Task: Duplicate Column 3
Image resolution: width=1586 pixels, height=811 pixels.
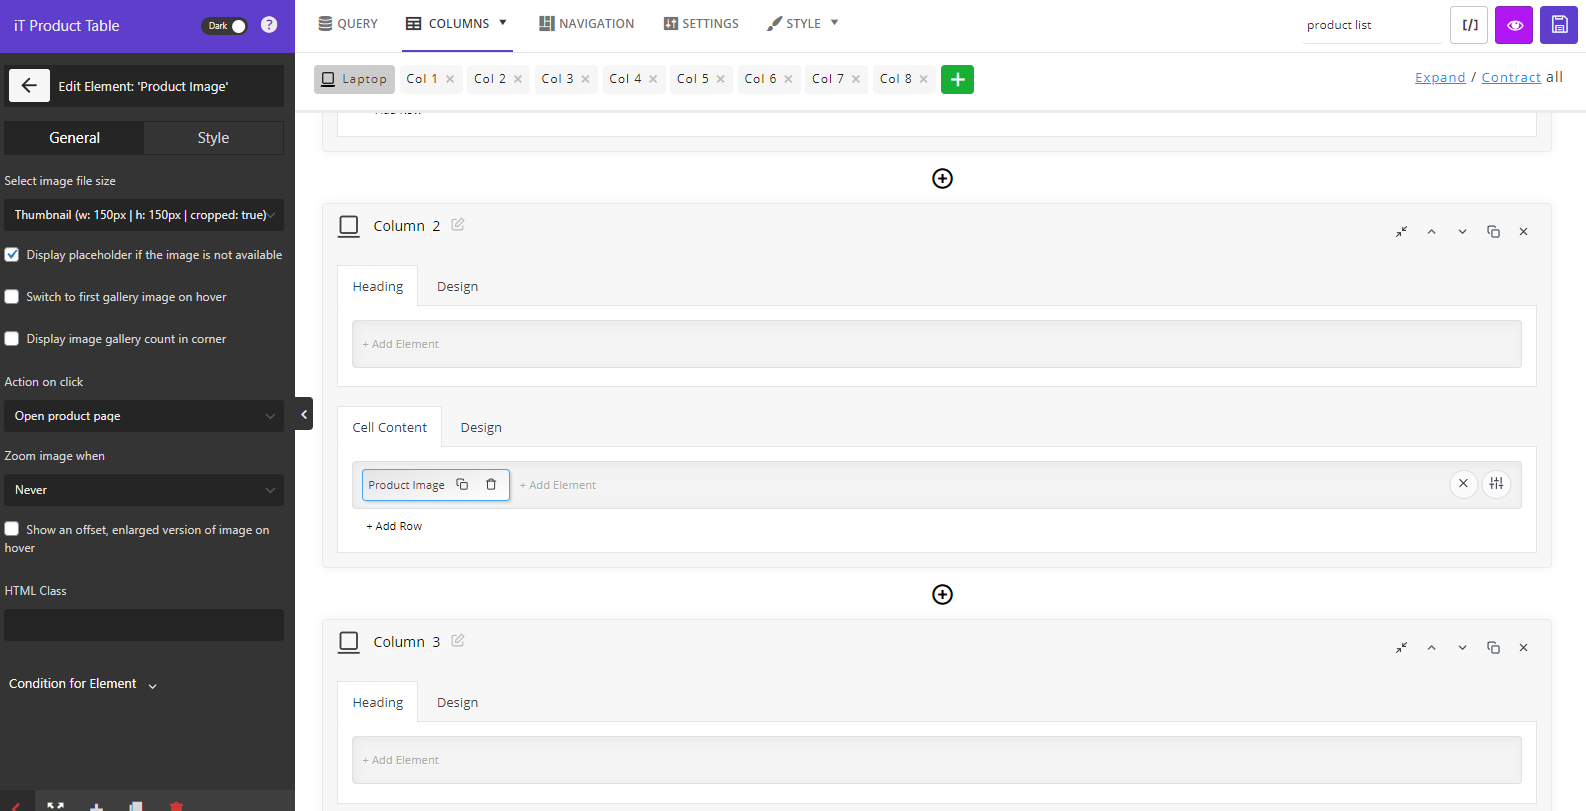Action: 1493,647
